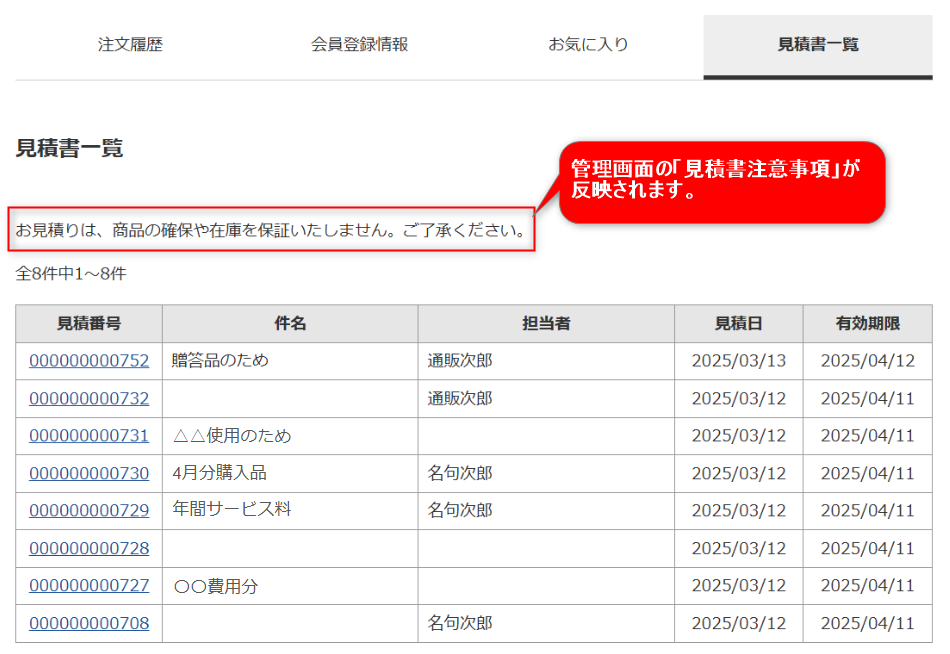
Task: Click the estimate disclaimer notice text
Action: 271,230
